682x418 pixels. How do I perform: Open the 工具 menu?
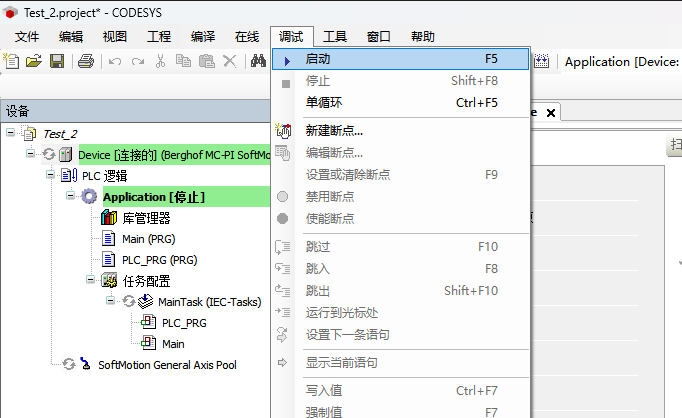click(x=335, y=37)
